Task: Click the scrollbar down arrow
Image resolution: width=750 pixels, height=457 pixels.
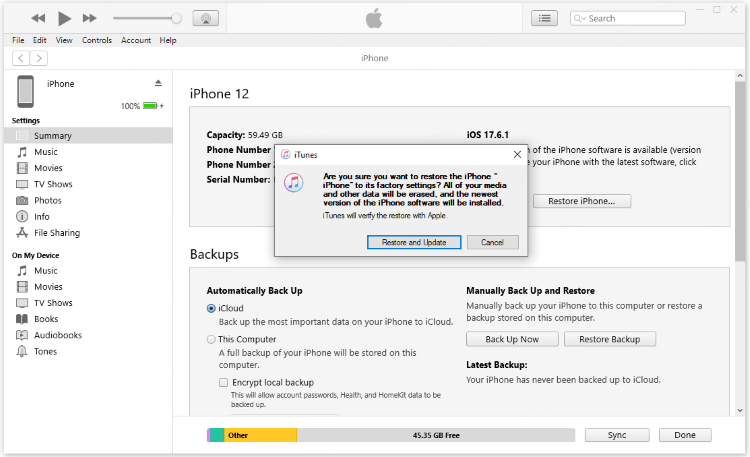Action: tap(740, 410)
